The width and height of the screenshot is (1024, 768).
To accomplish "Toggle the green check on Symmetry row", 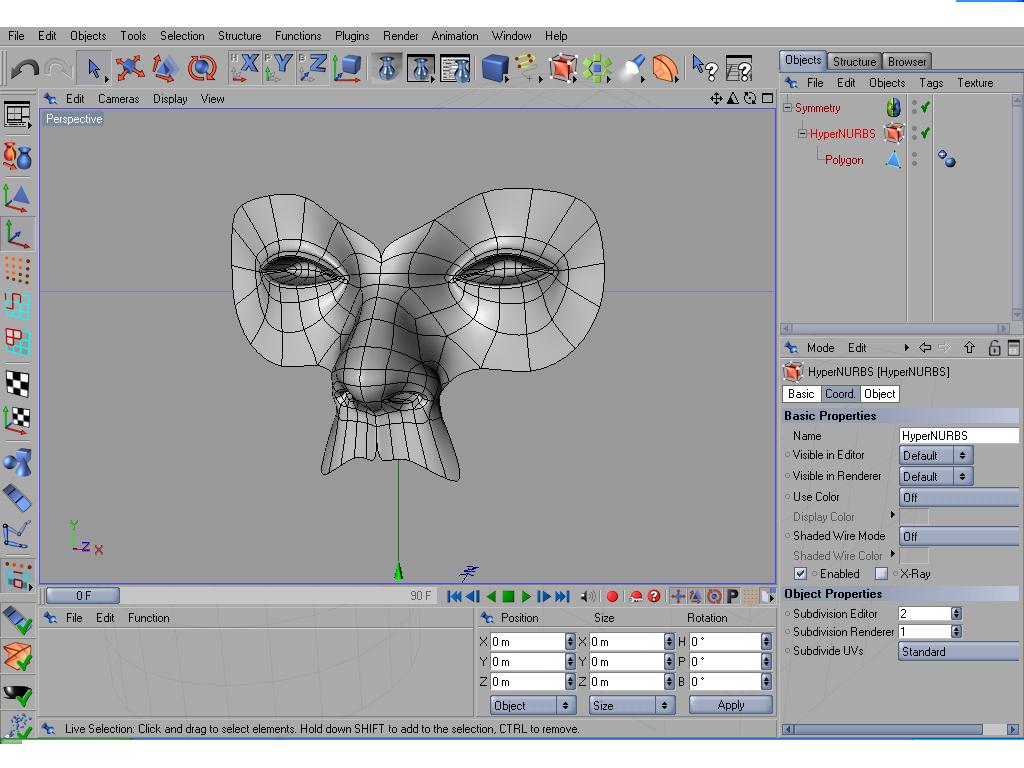I will point(925,107).
